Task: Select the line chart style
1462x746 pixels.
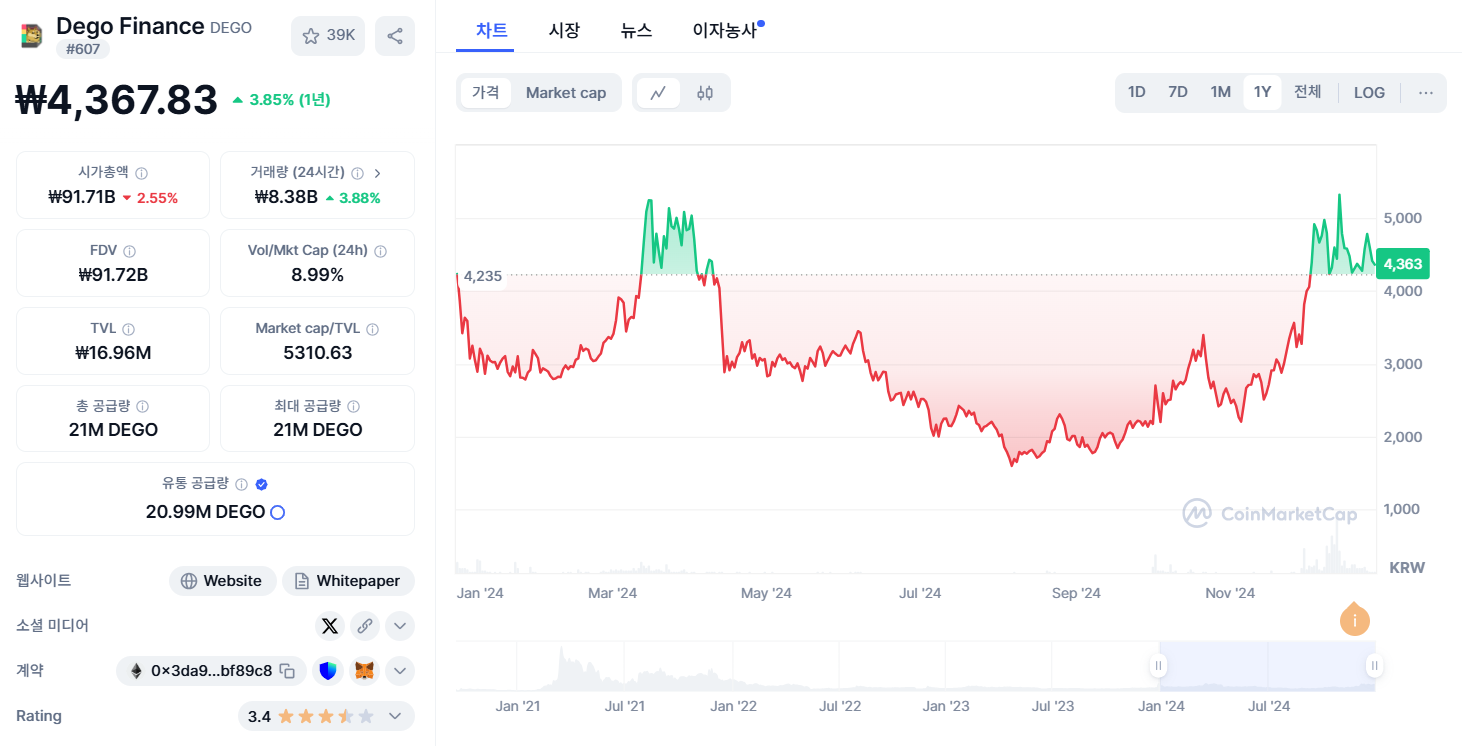Action: click(x=658, y=93)
